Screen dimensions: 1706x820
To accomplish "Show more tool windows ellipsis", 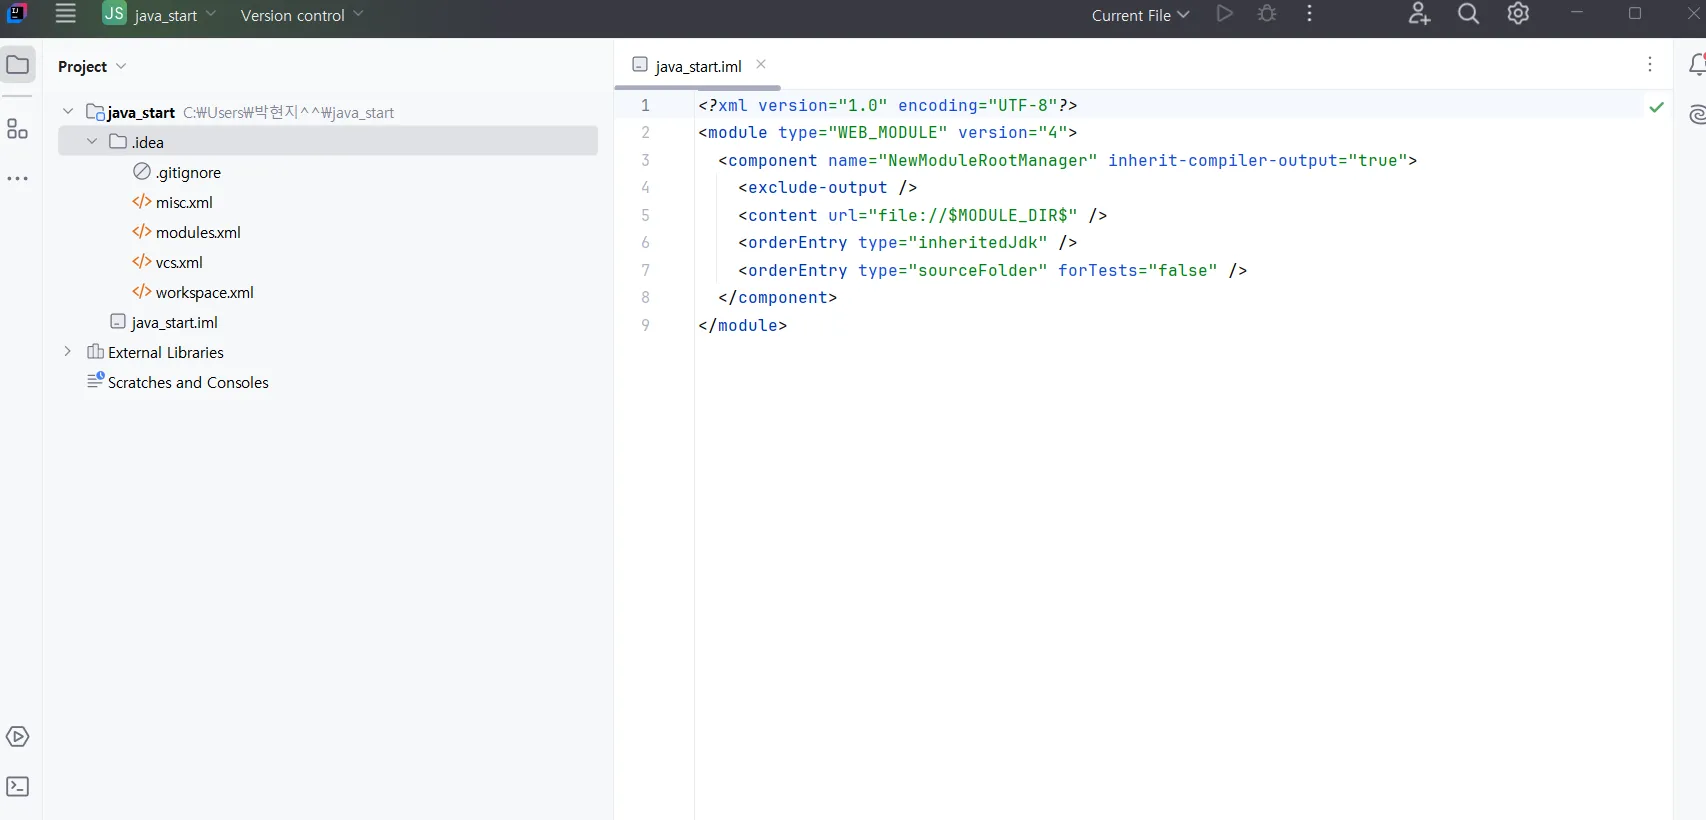I will tap(17, 178).
